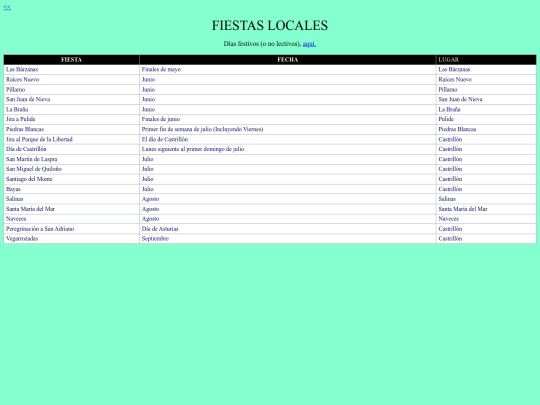The height and width of the screenshot is (405, 540).
Task: Click "Pillarno" in the FIESTA column
Action: (x=15, y=90)
